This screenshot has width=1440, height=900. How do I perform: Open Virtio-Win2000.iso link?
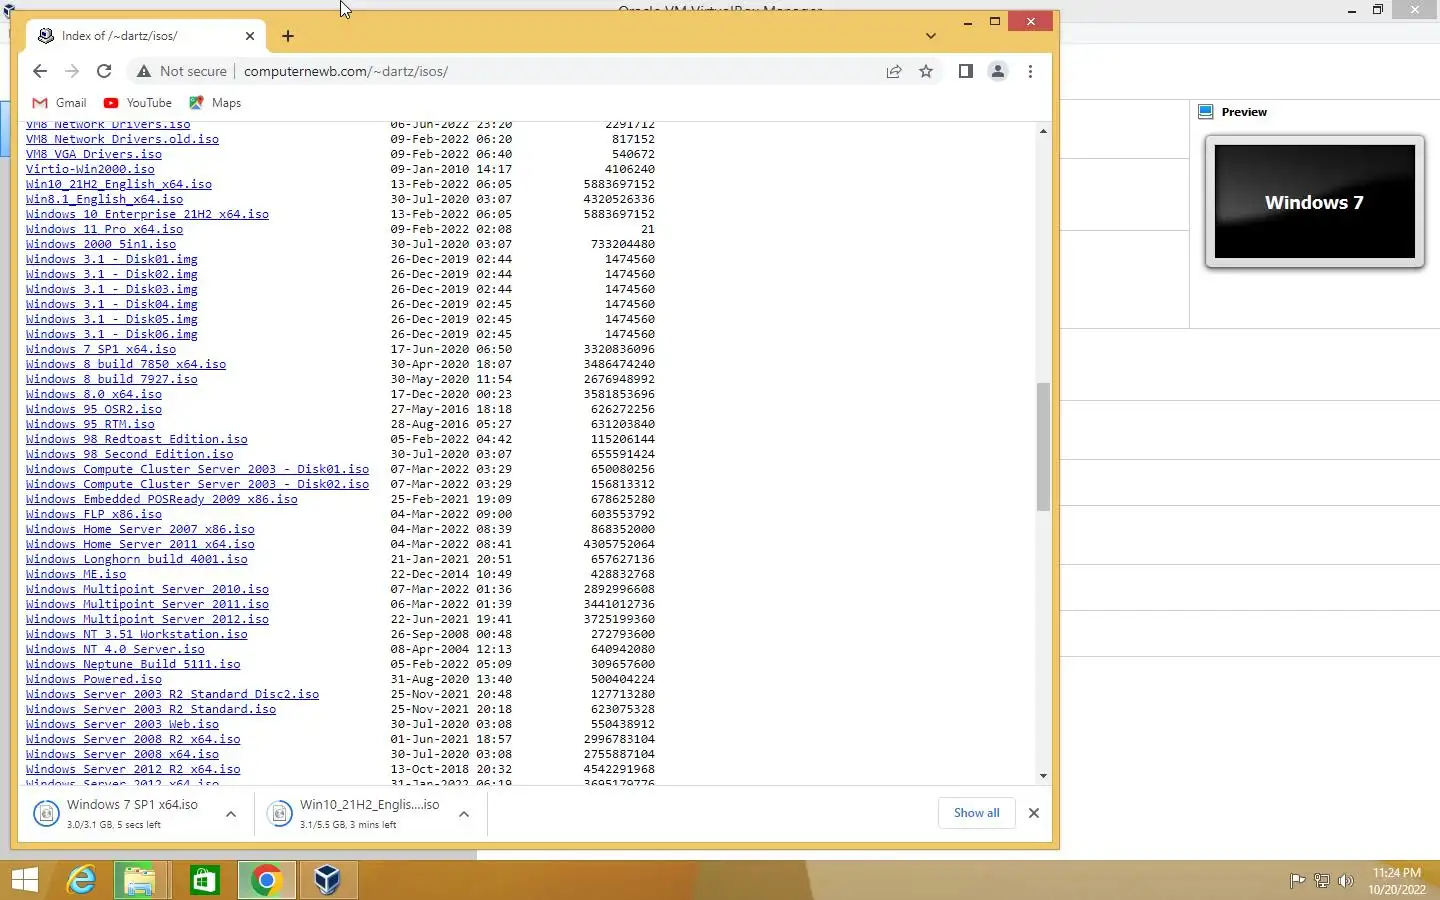click(x=90, y=169)
